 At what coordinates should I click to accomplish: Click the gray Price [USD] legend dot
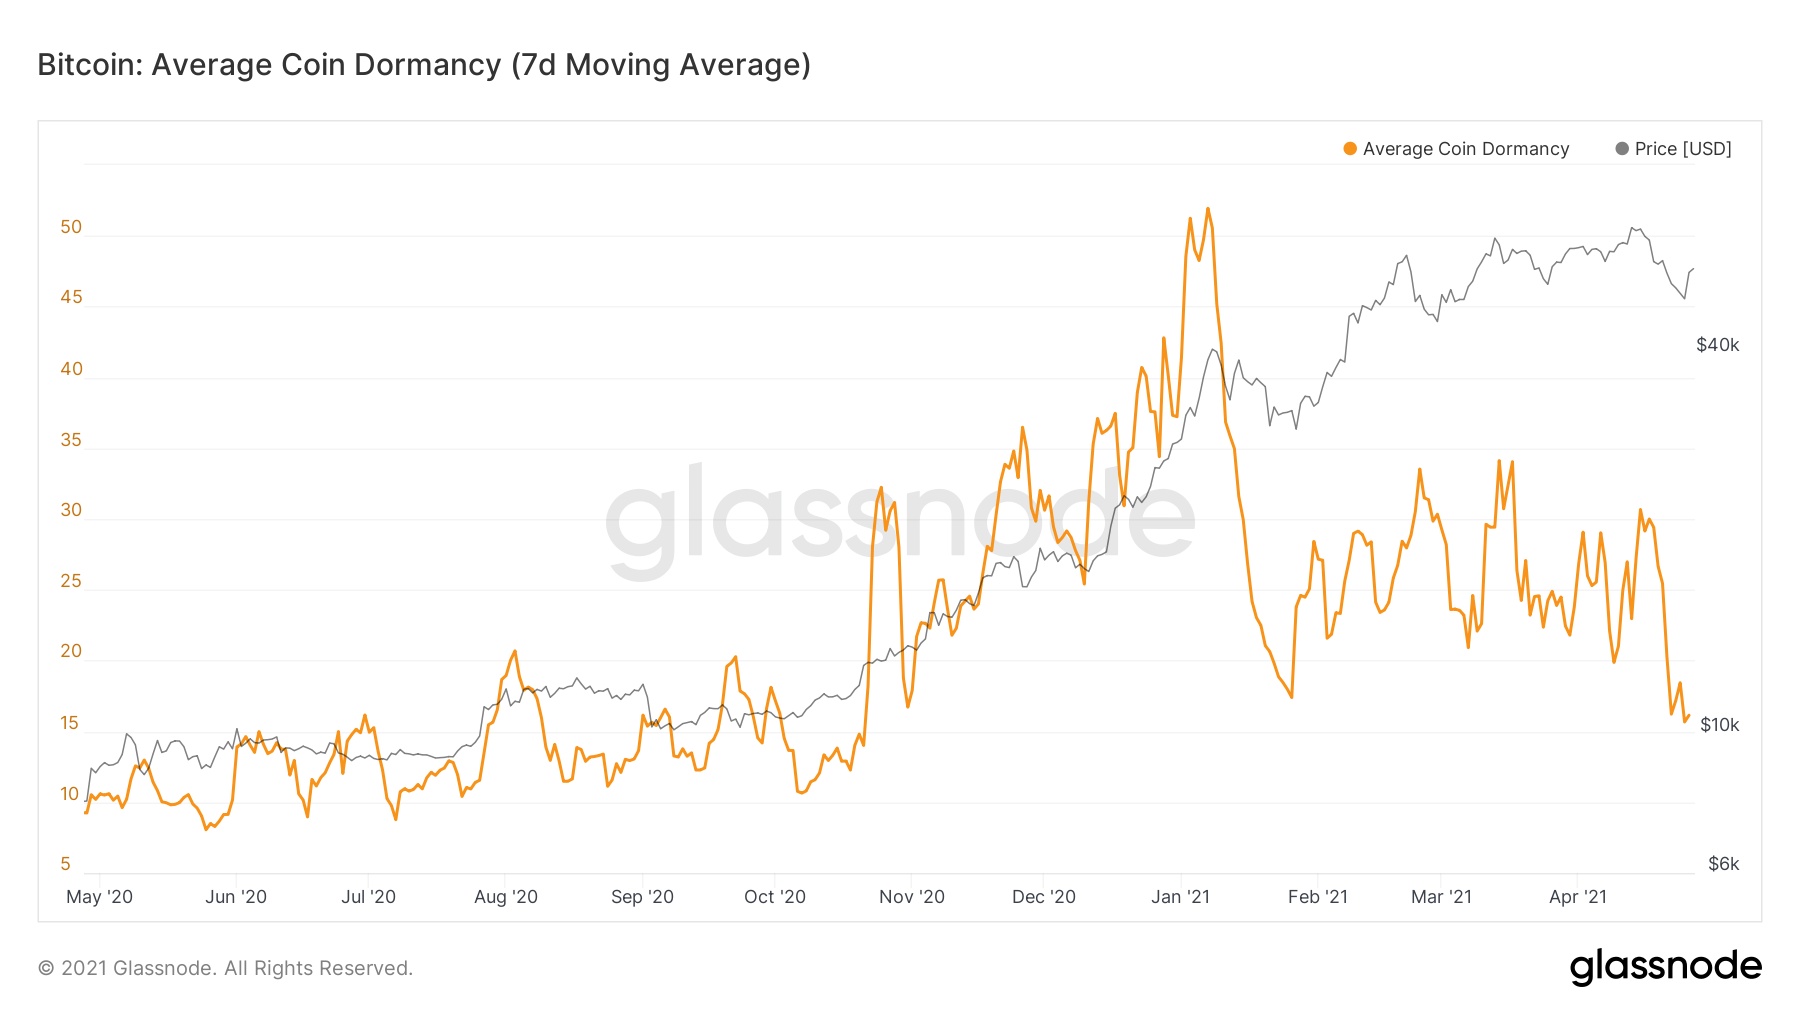pos(1622,149)
